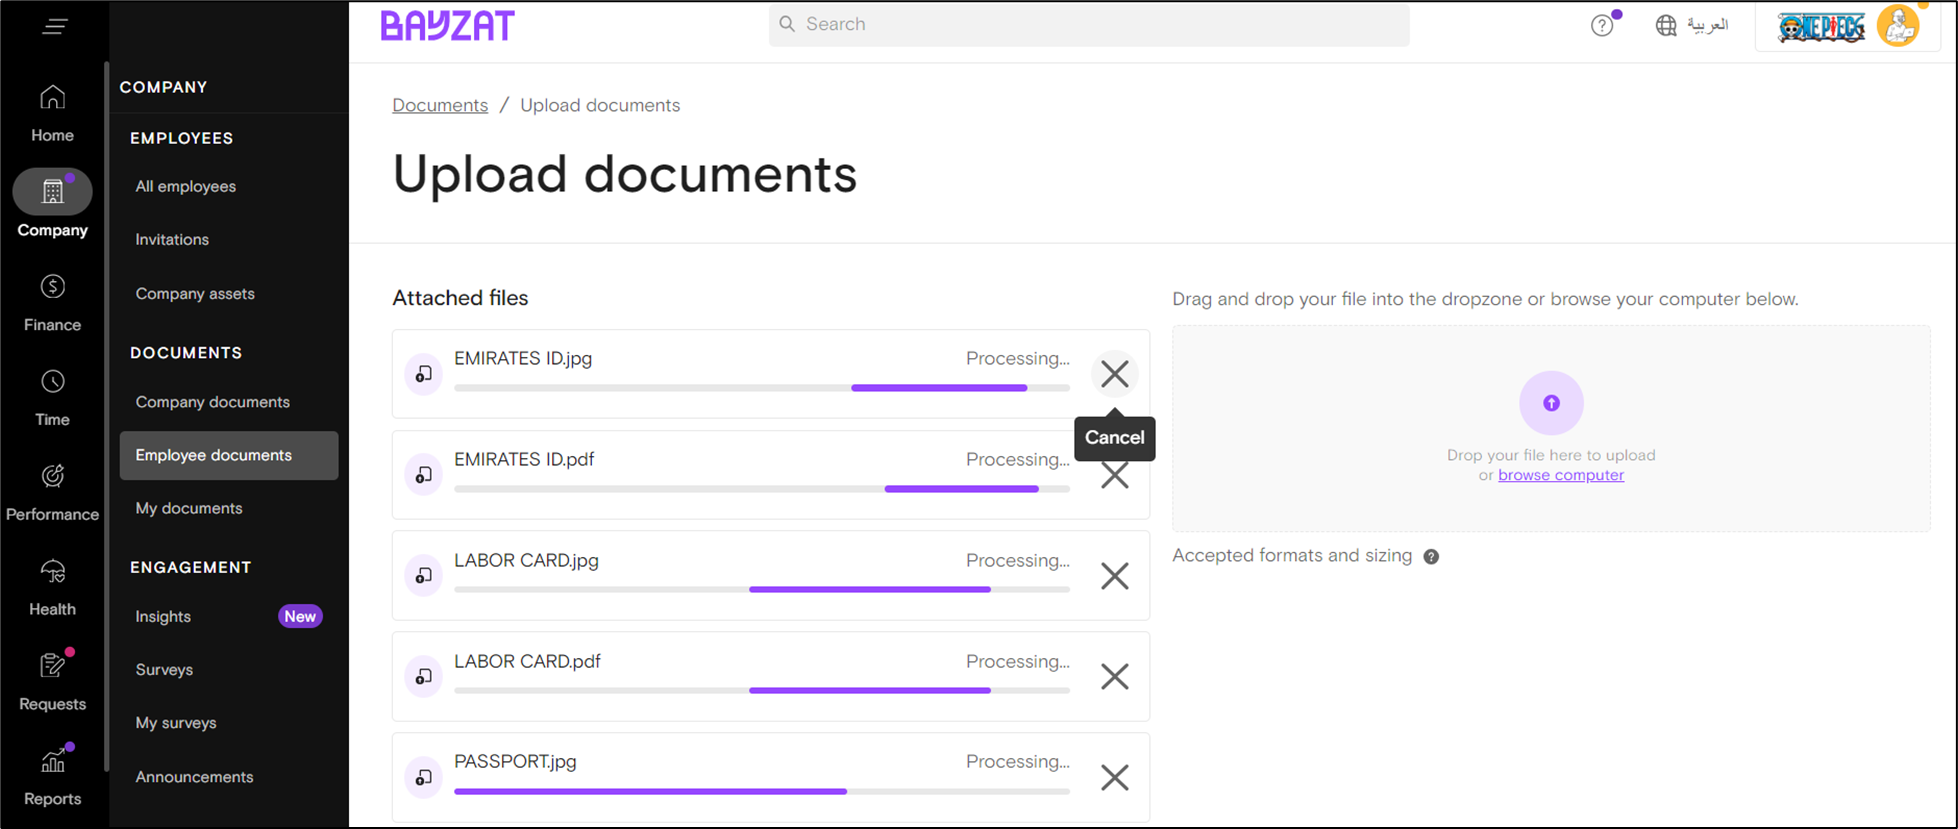Open the Finance dollar icon

(52, 287)
